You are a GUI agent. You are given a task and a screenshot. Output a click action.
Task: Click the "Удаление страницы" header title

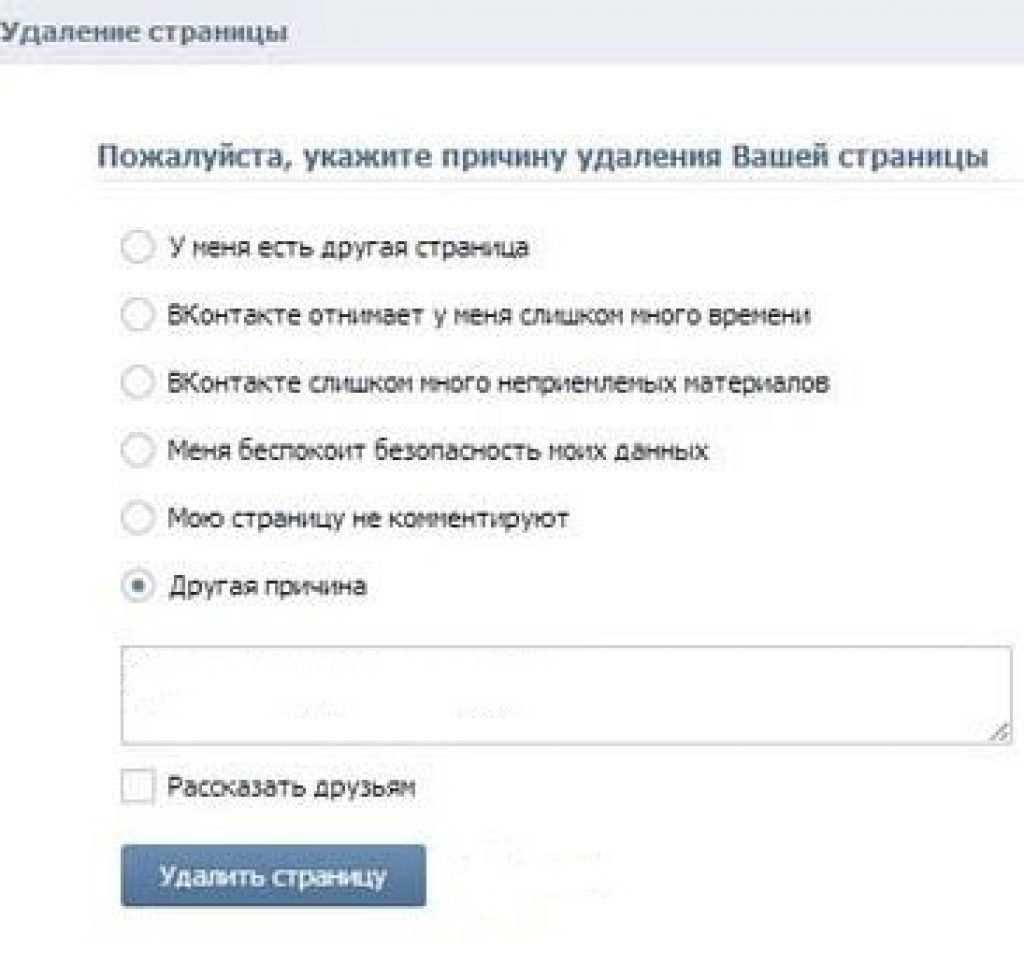pyautogui.click(x=143, y=33)
